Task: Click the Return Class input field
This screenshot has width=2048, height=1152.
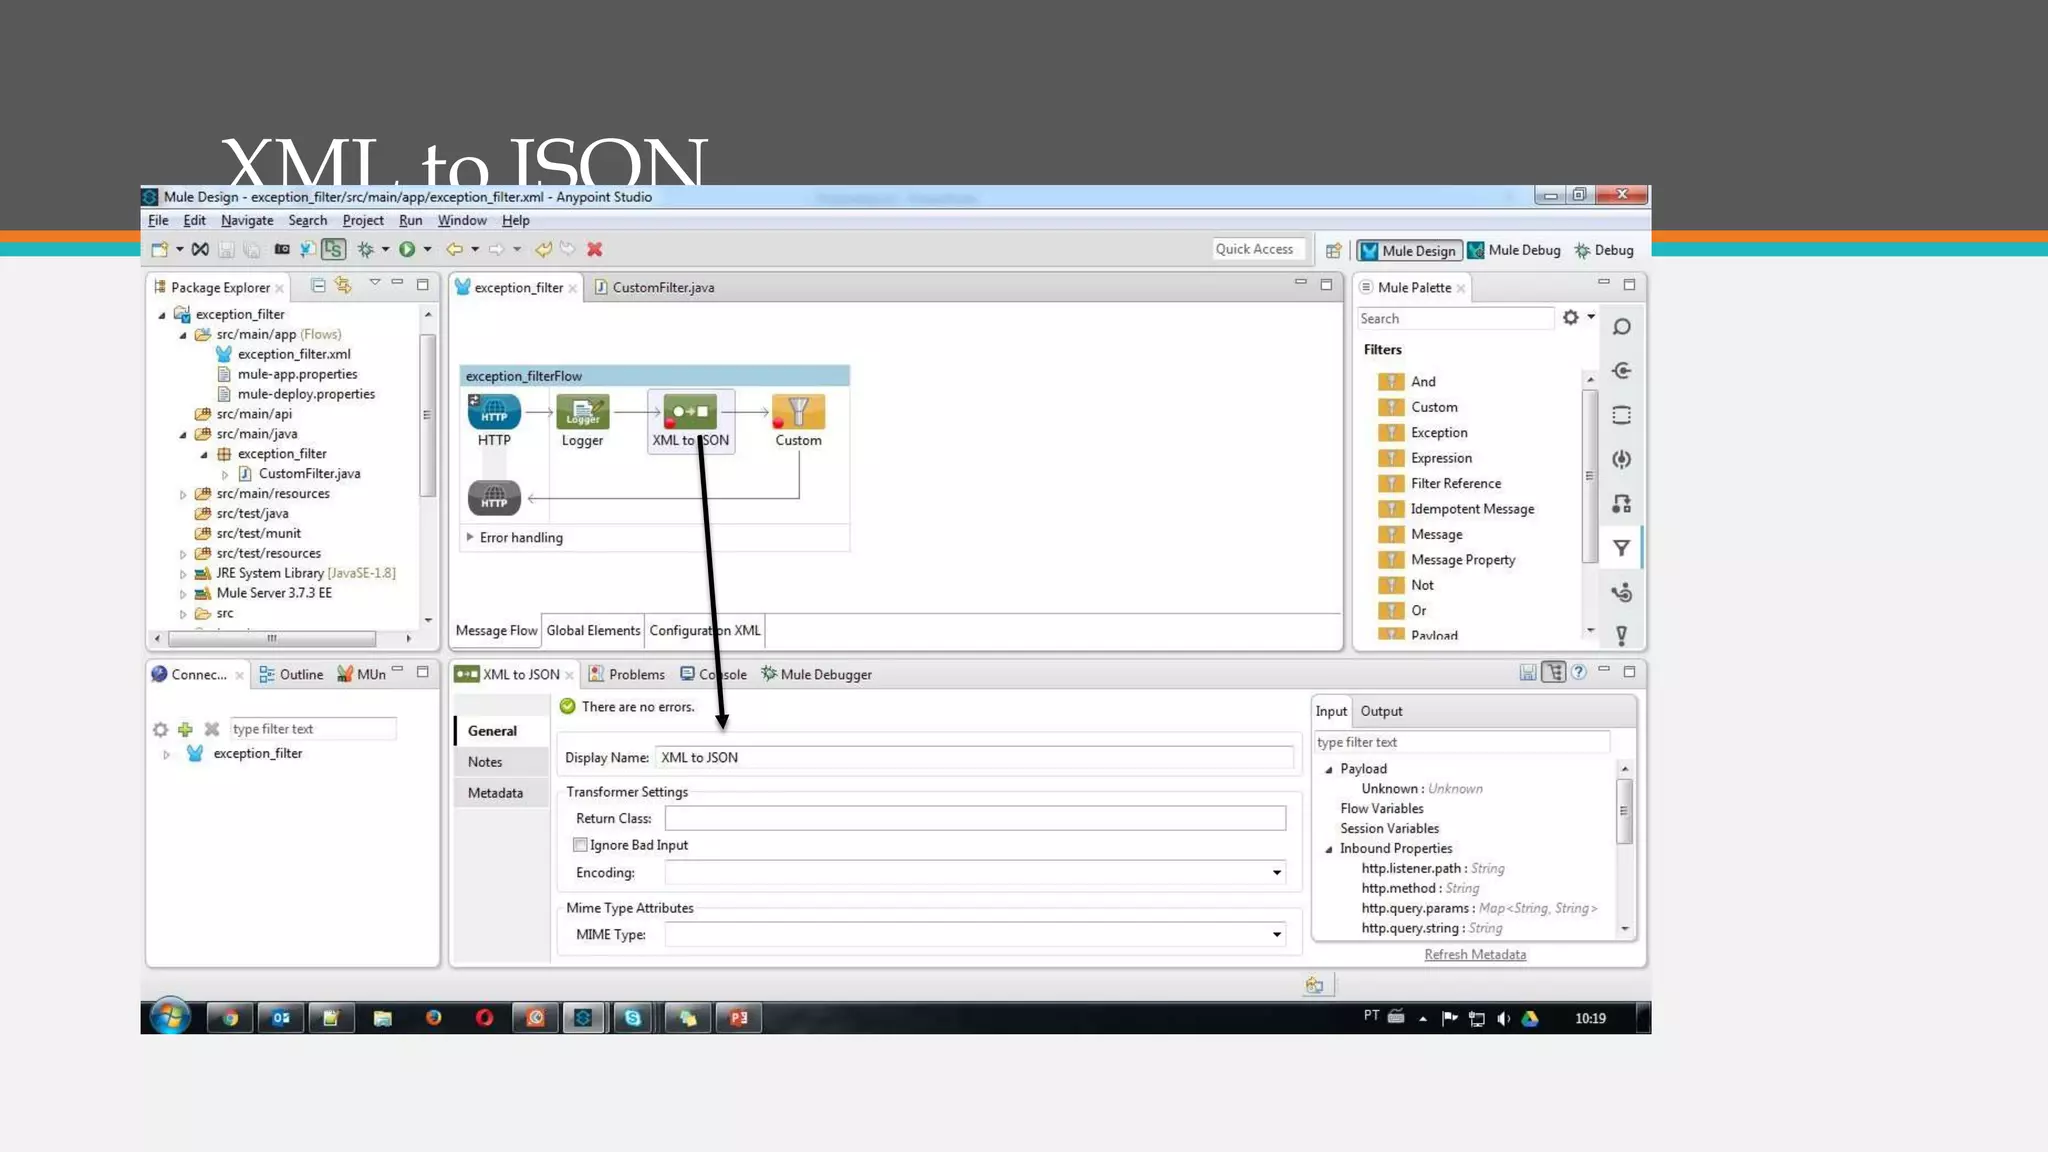Action: click(x=974, y=819)
